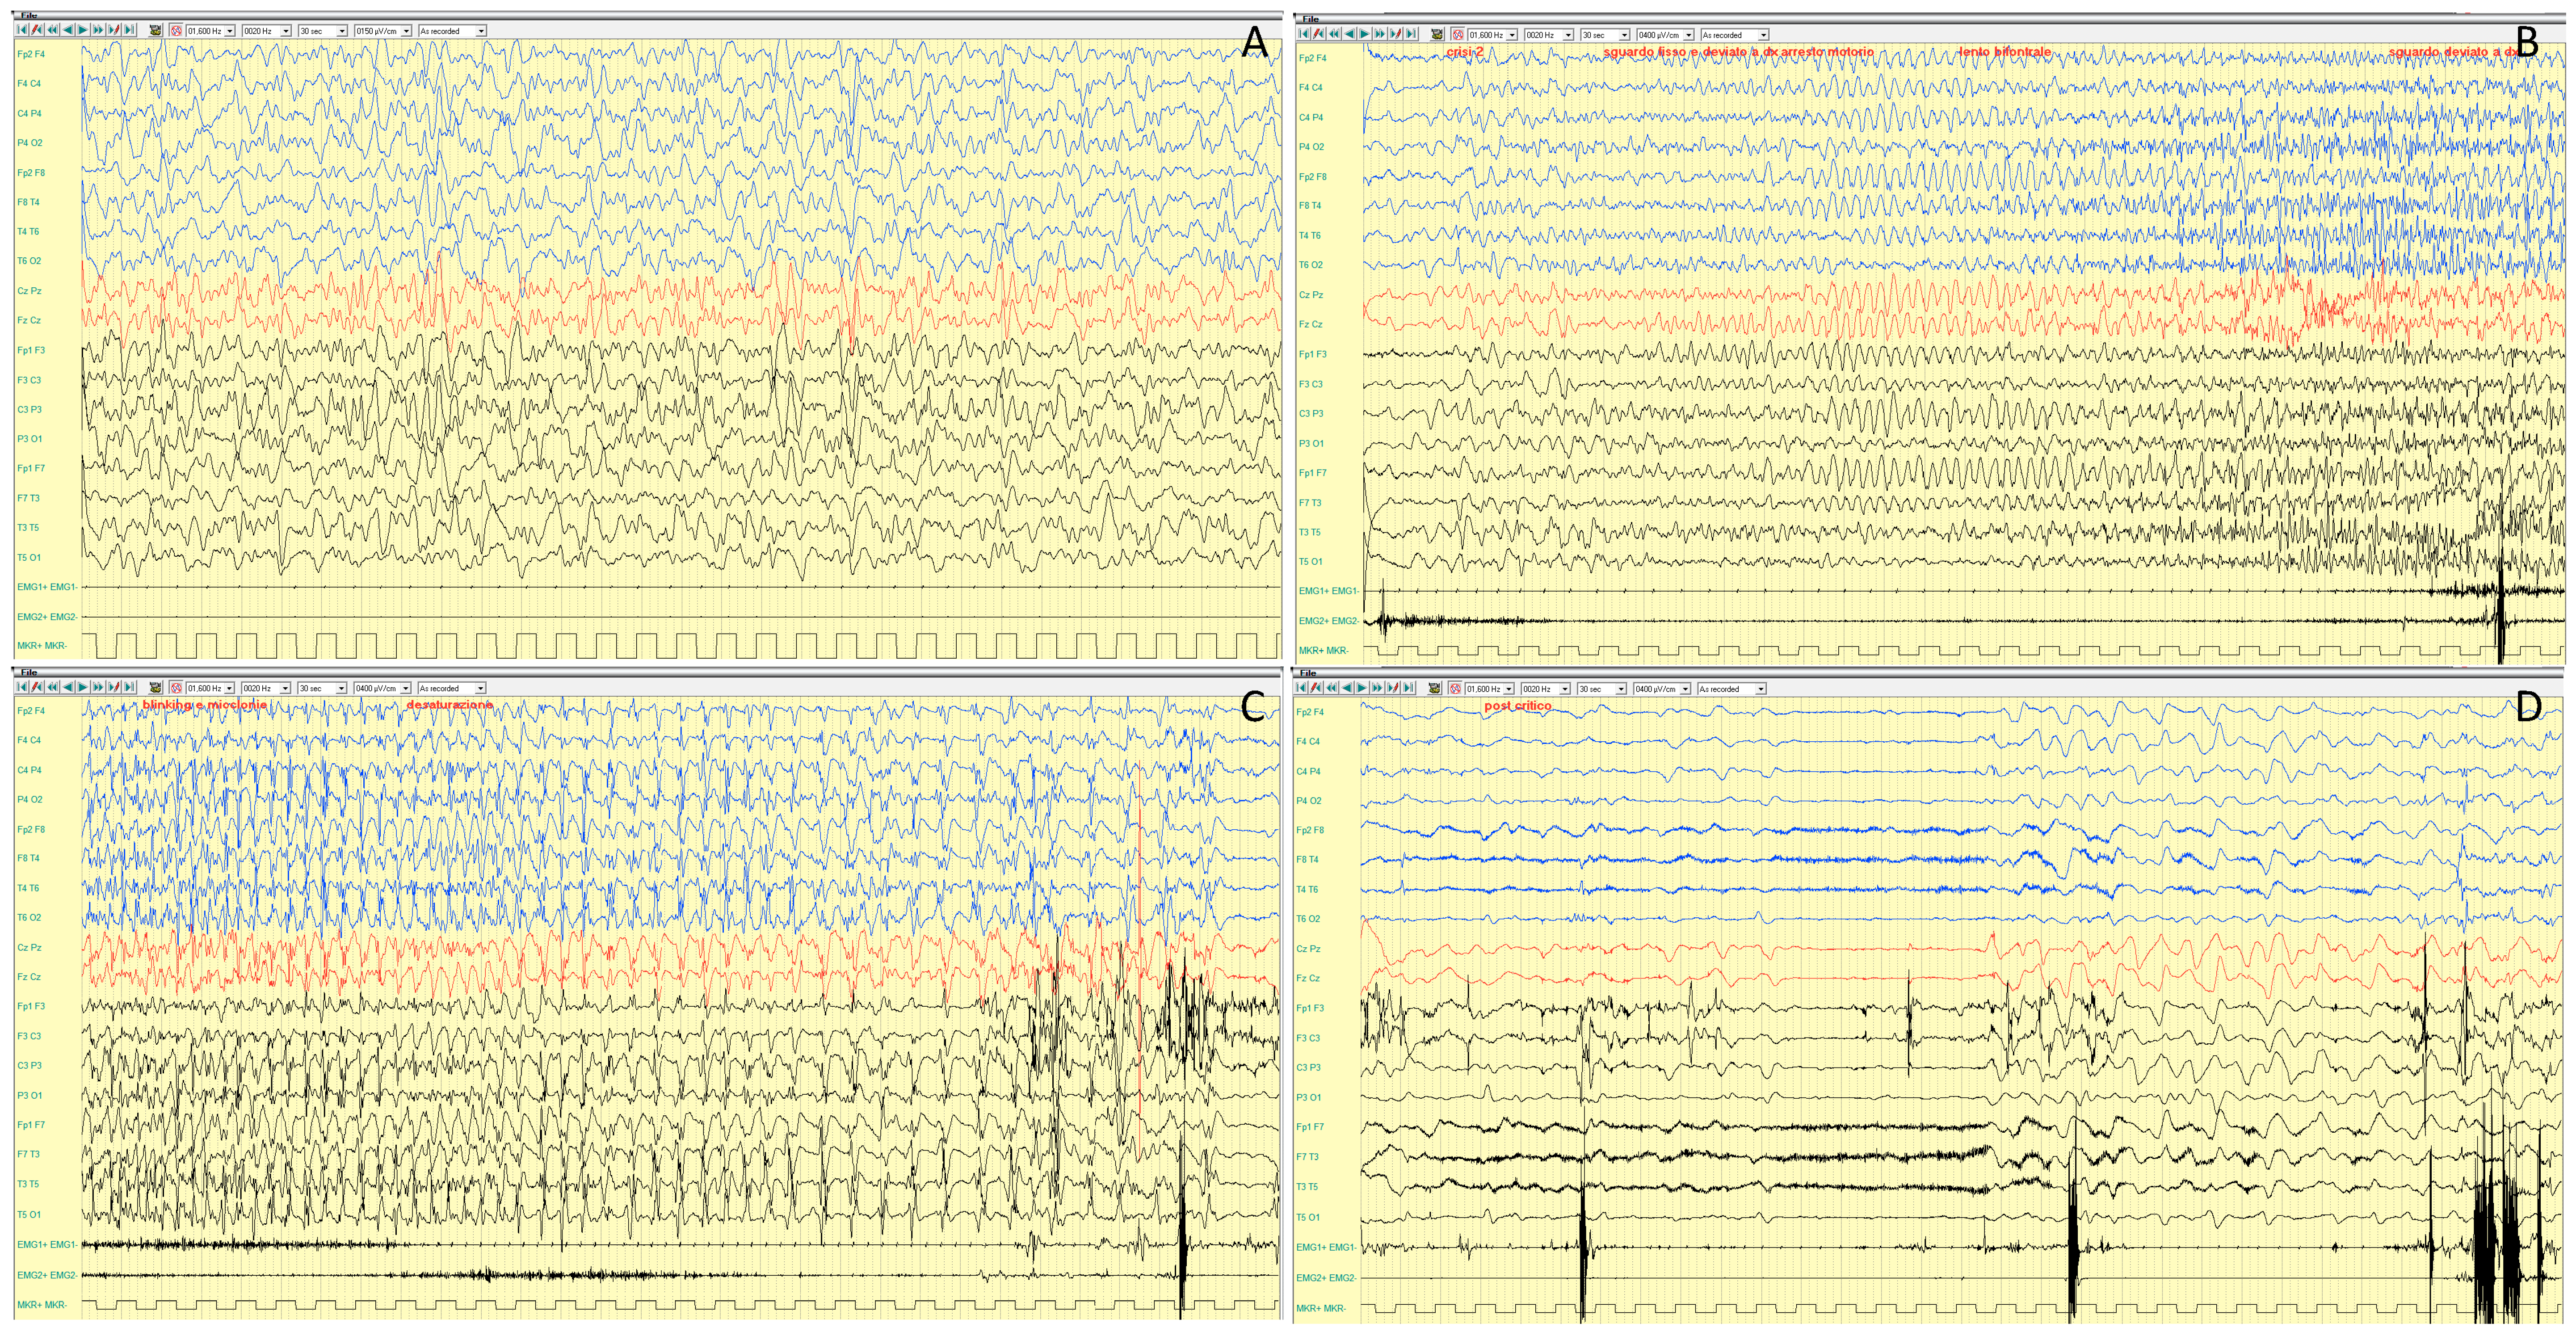Viewport: 2576px width, 1336px height.
Task: Fast forward pages in panel B
Action: pyautogui.click(x=1380, y=34)
